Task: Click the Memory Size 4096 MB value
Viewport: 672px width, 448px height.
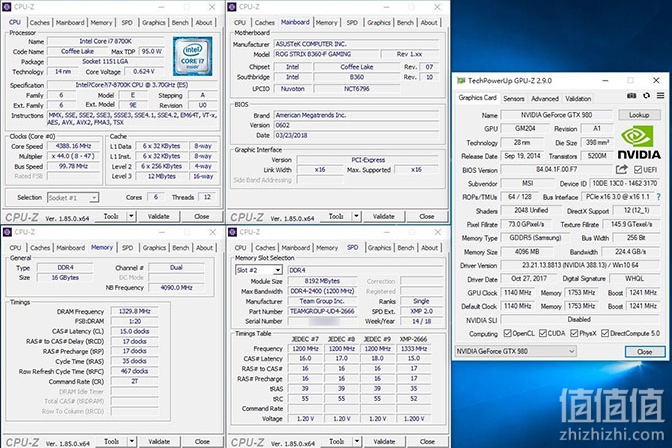Action: (x=527, y=252)
